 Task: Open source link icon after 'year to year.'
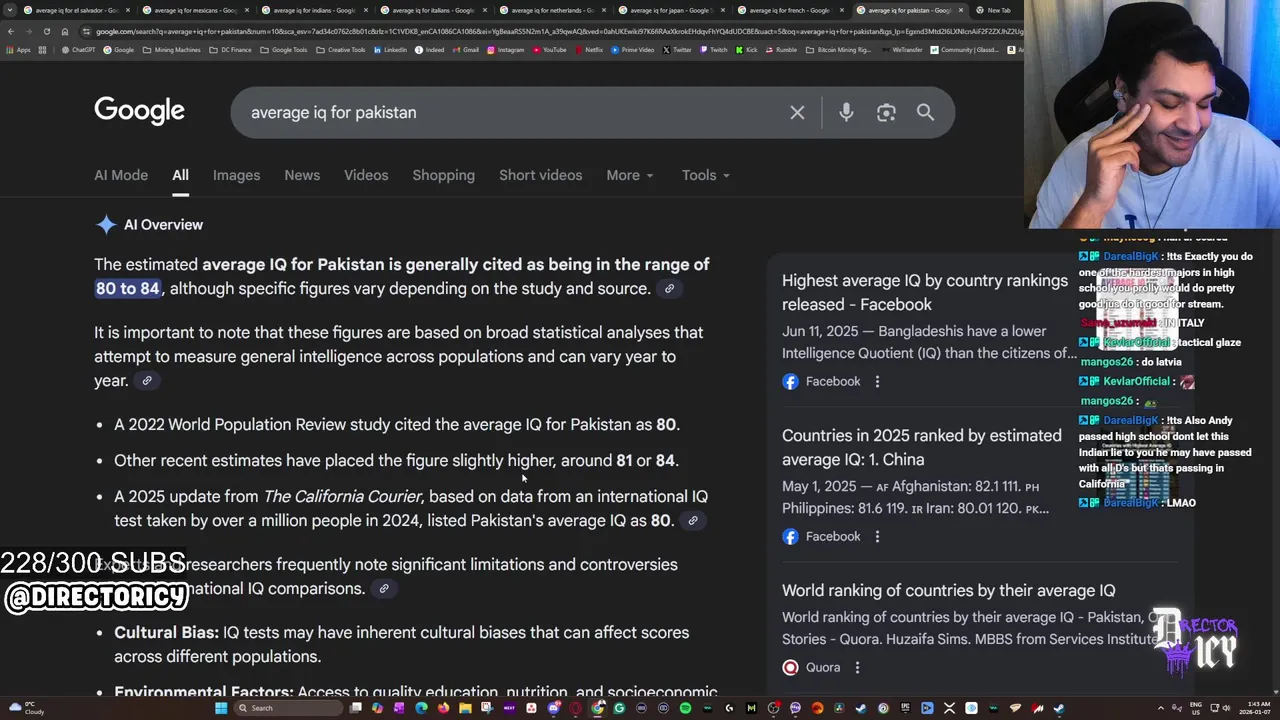pyautogui.click(x=146, y=381)
